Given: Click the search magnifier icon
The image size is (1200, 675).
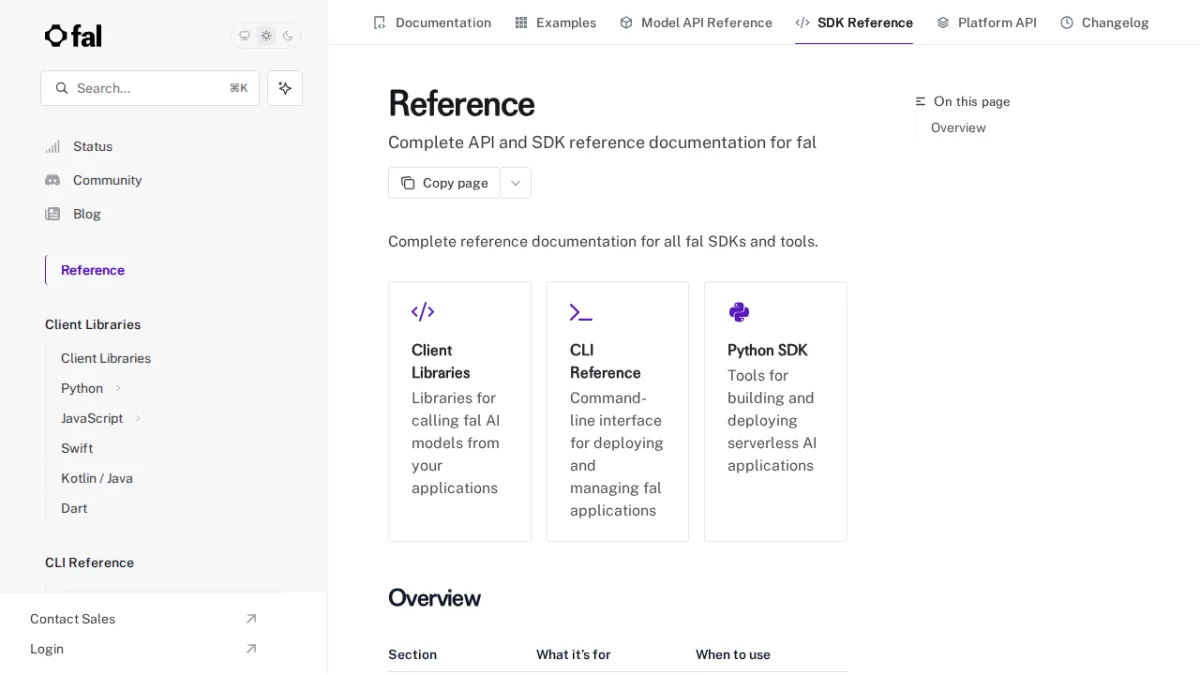Looking at the screenshot, I should pyautogui.click(x=62, y=88).
